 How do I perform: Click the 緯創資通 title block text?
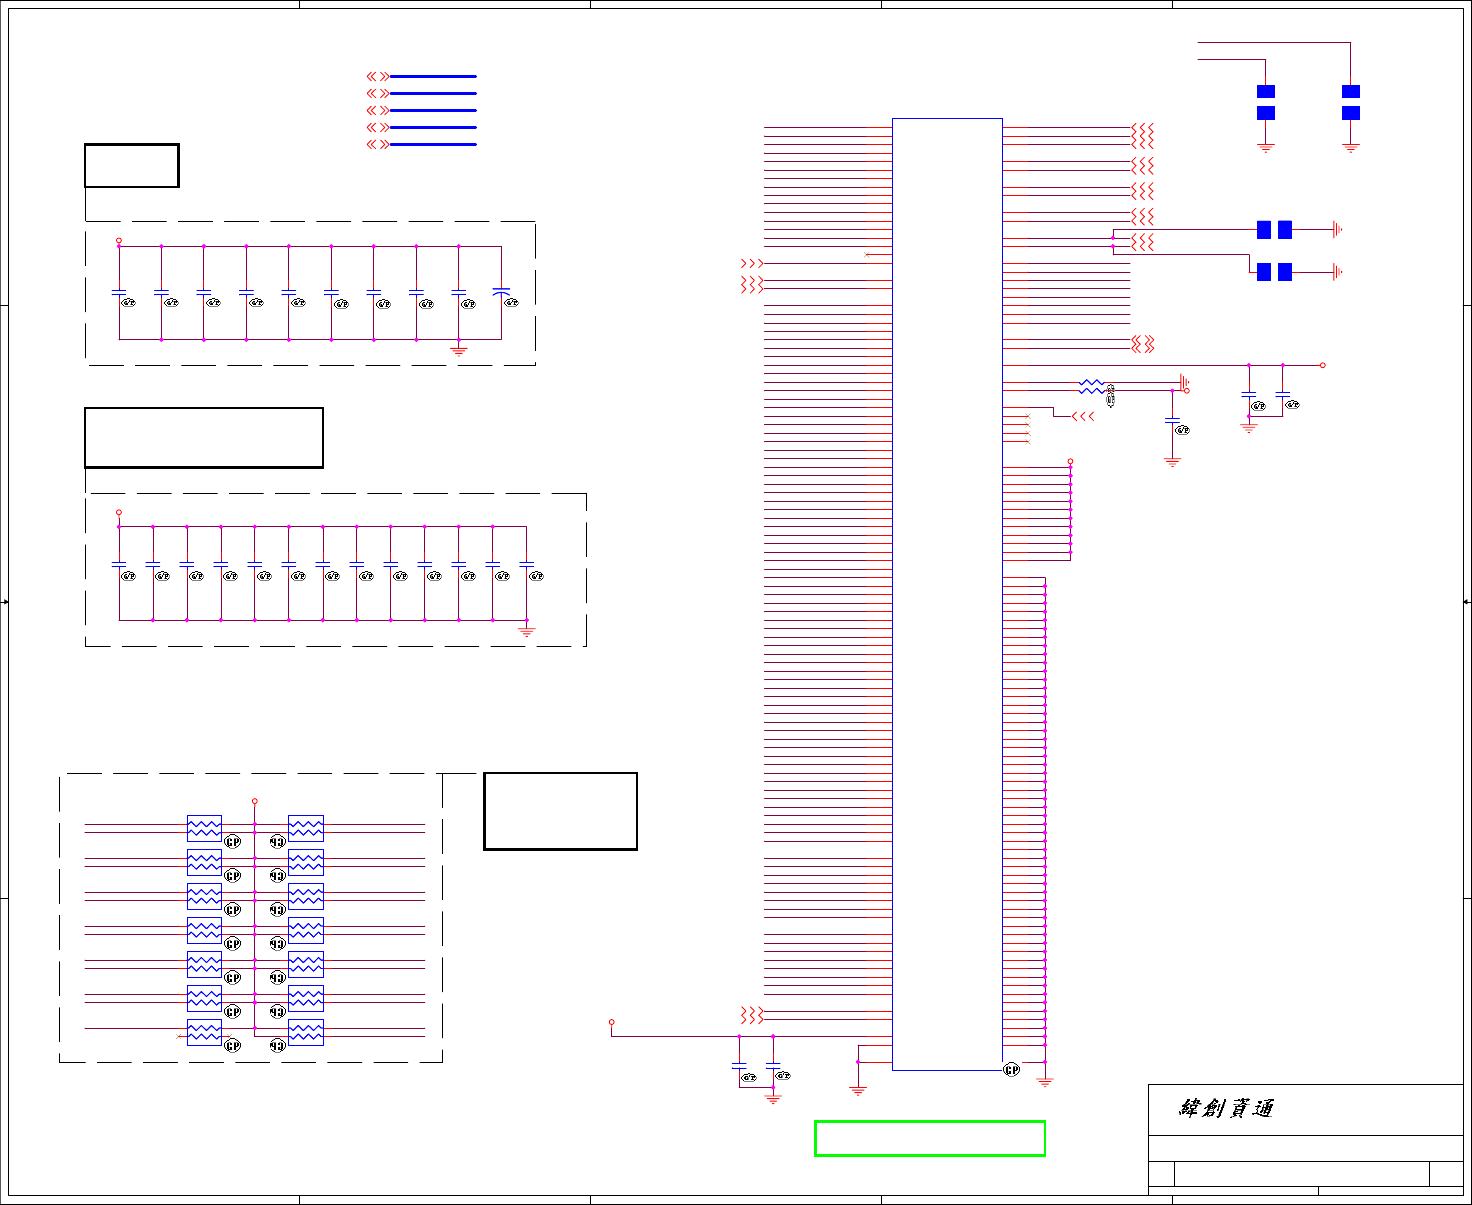pyautogui.click(x=1226, y=1108)
